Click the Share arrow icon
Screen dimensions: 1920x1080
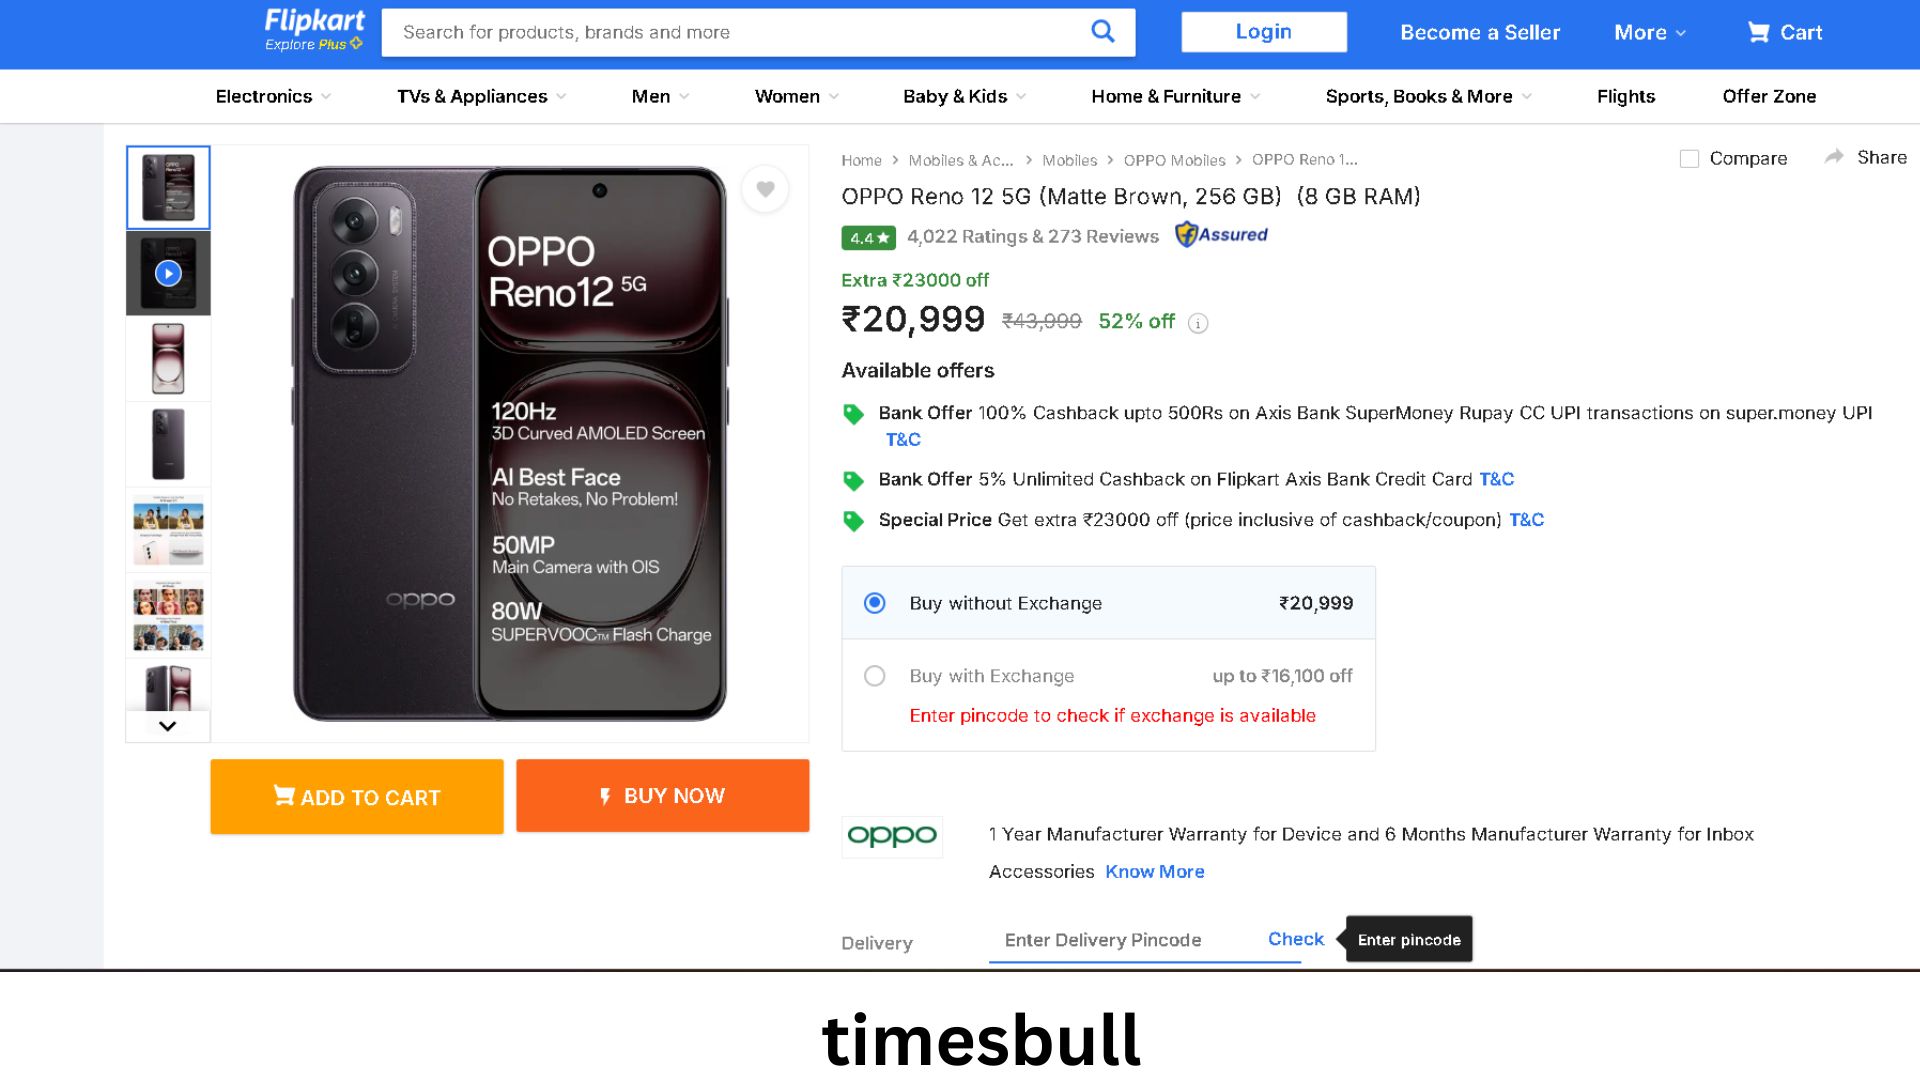pos(1834,157)
